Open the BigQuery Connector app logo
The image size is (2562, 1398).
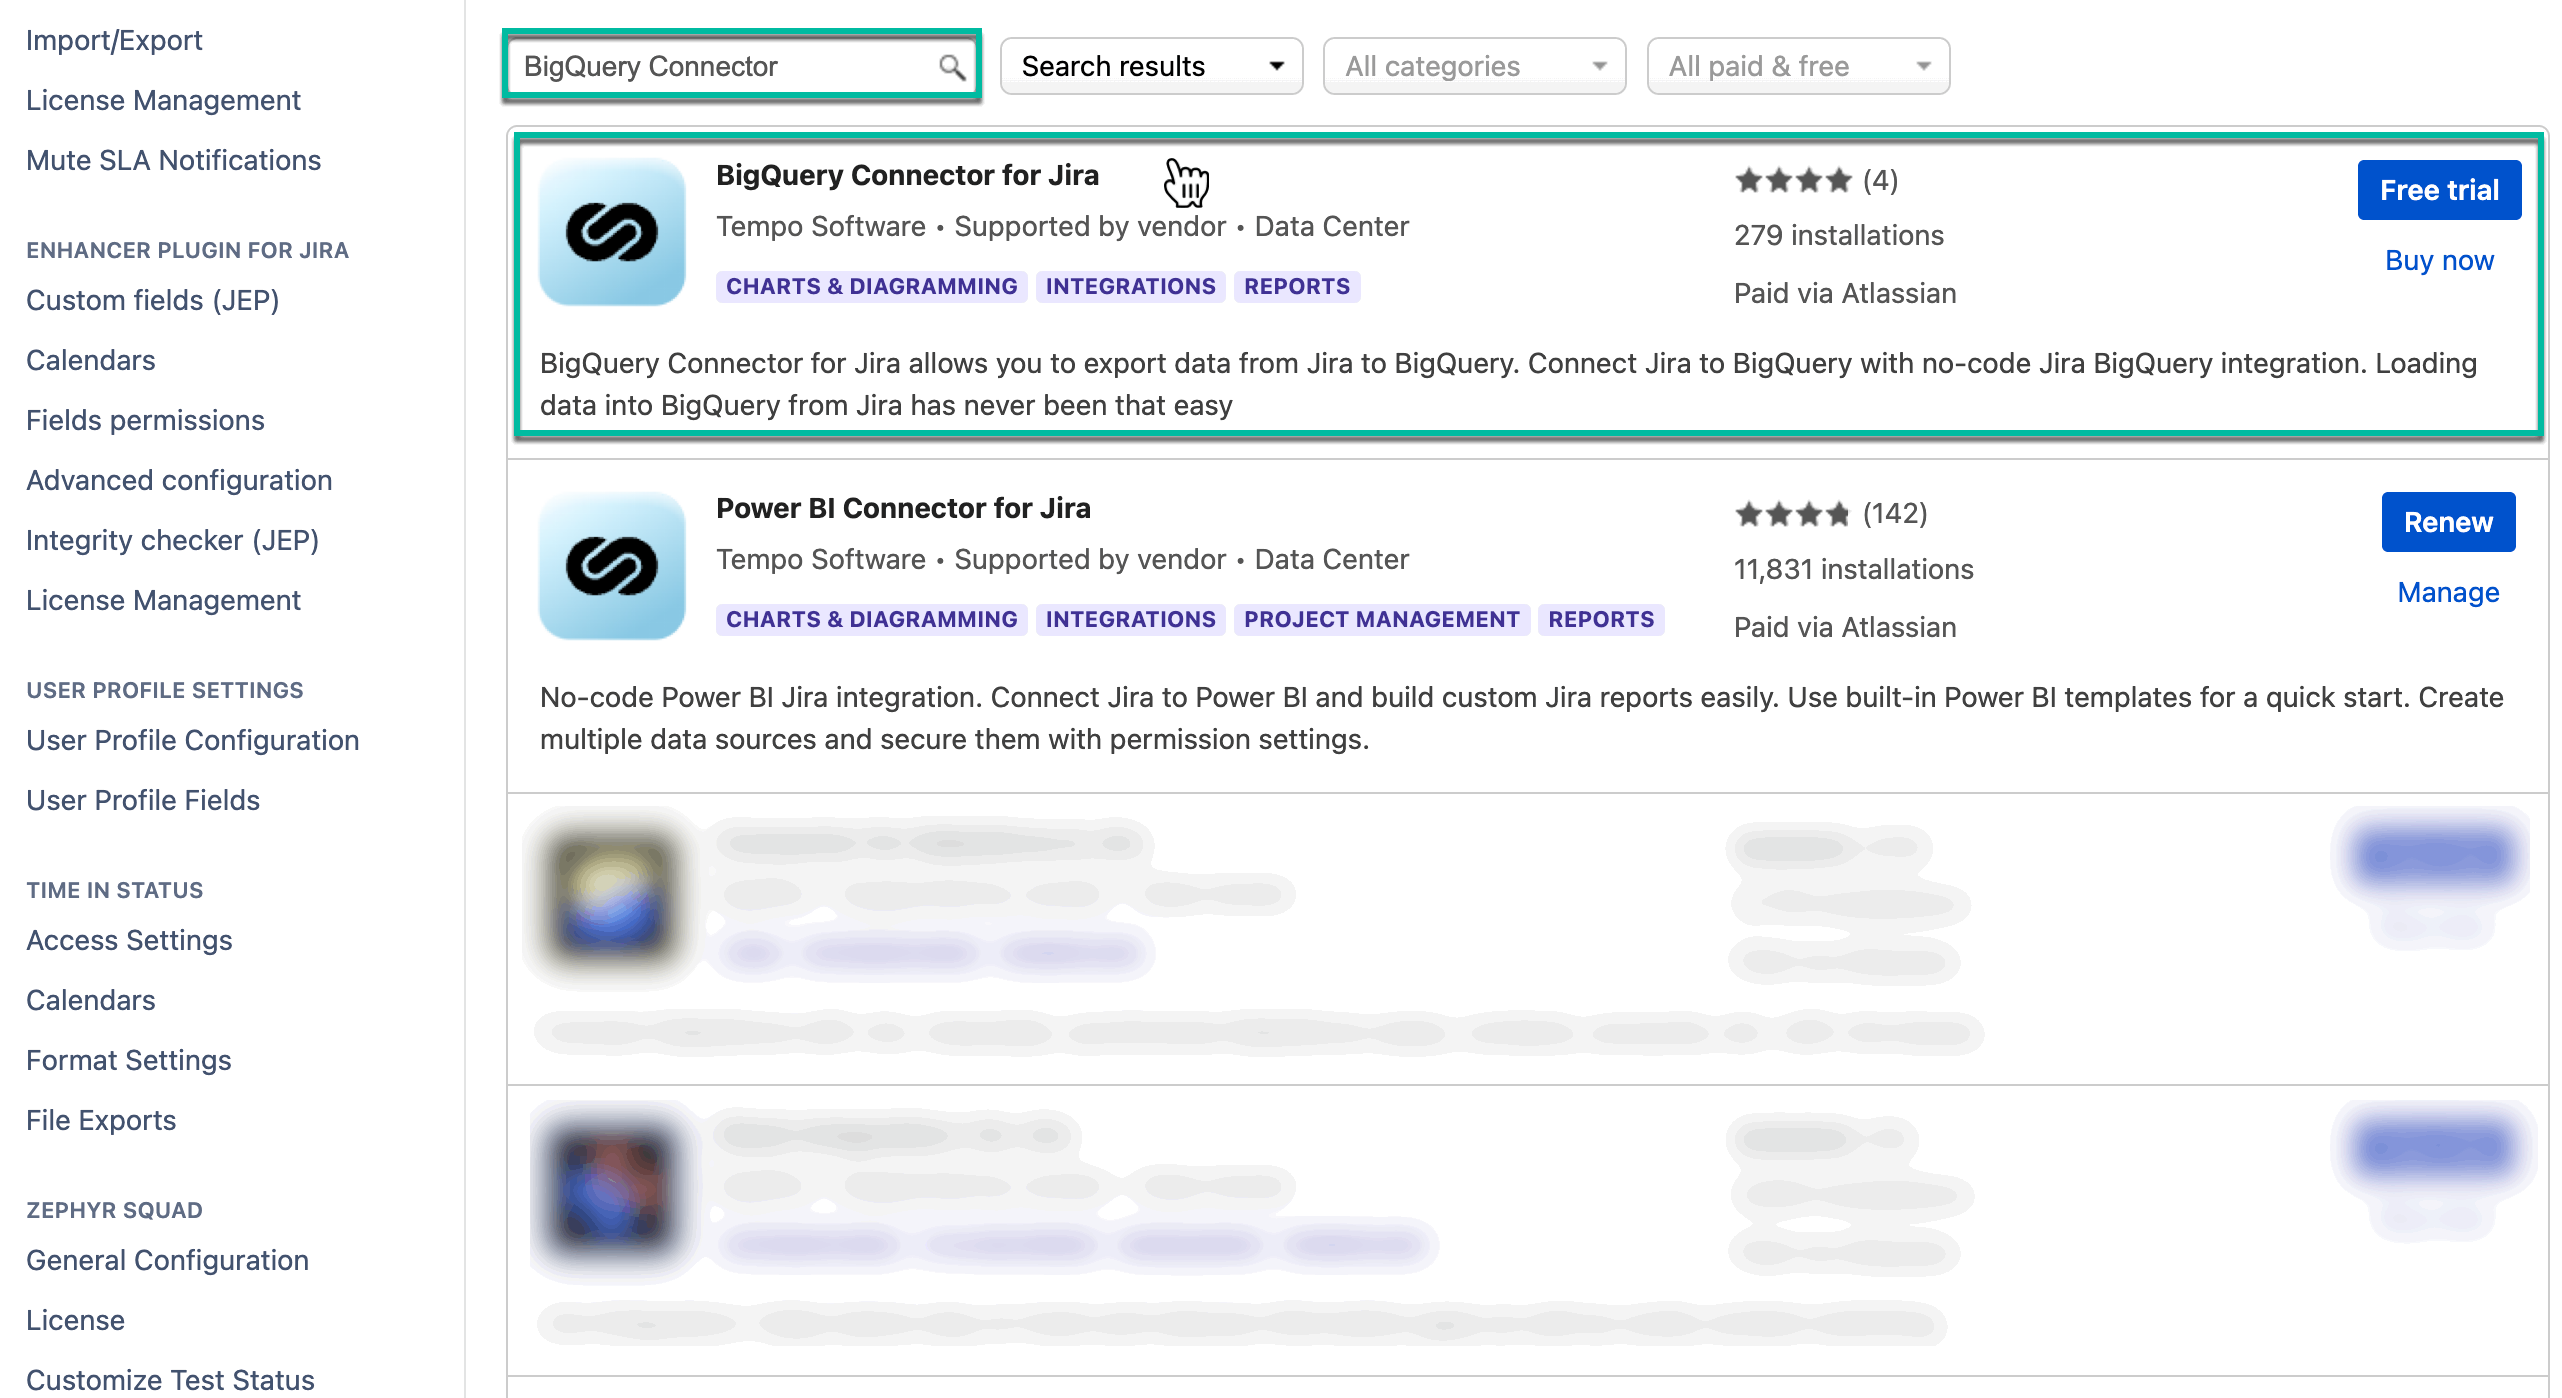click(612, 233)
